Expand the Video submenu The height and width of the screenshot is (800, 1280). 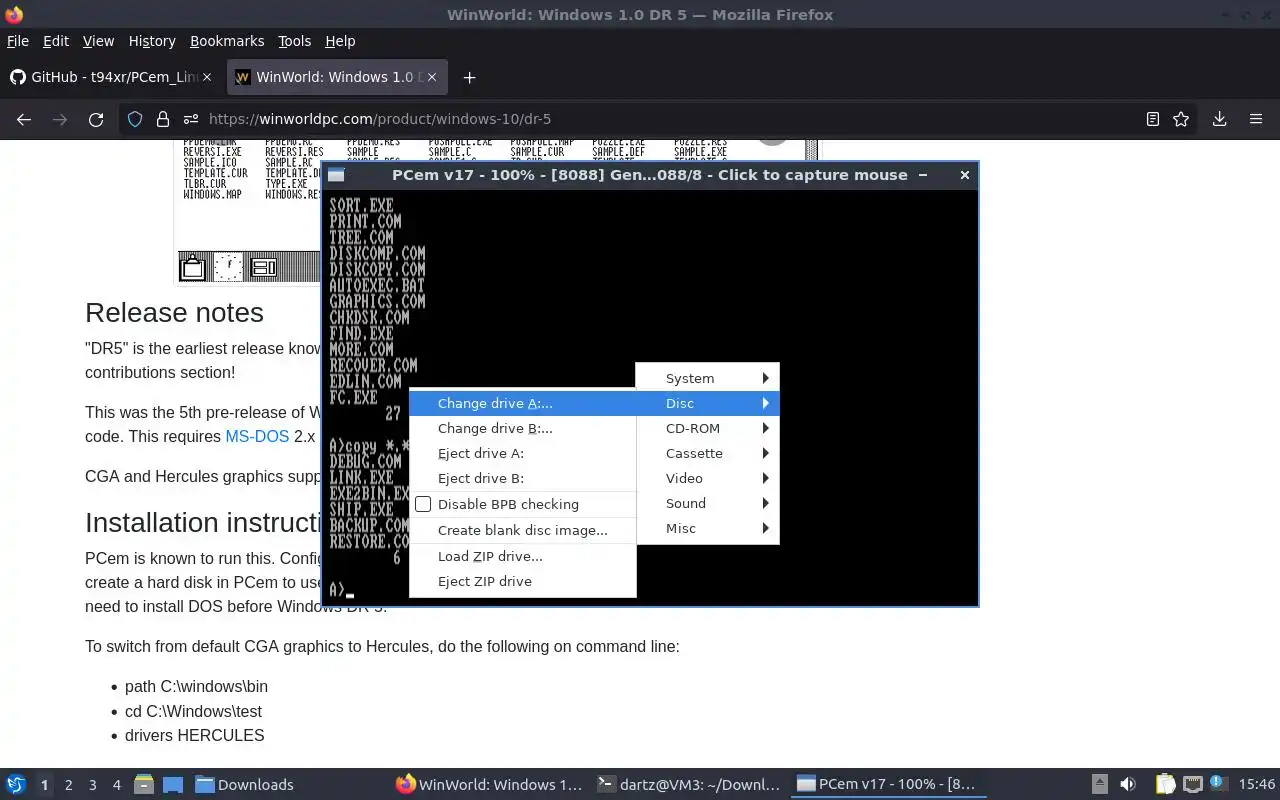(x=707, y=478)
